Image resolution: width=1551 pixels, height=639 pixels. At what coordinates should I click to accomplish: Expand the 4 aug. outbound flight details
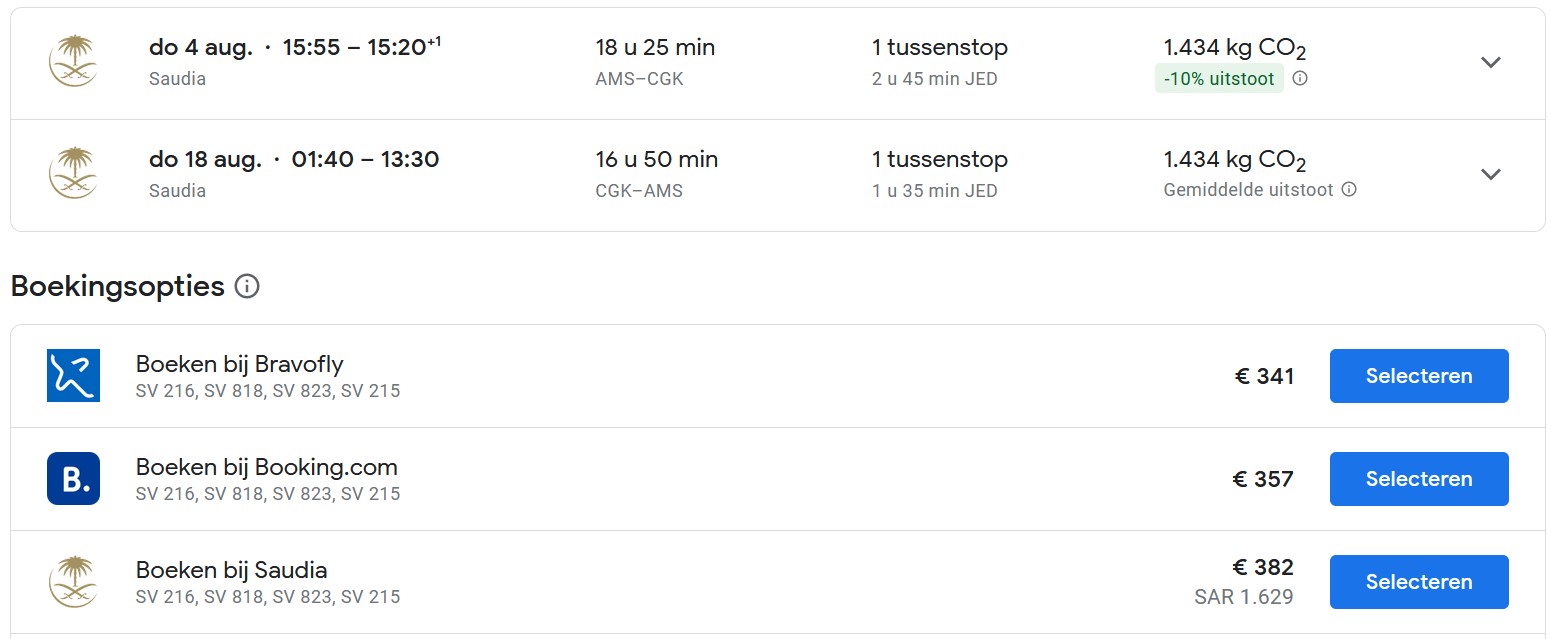[x=1491, y=62]
